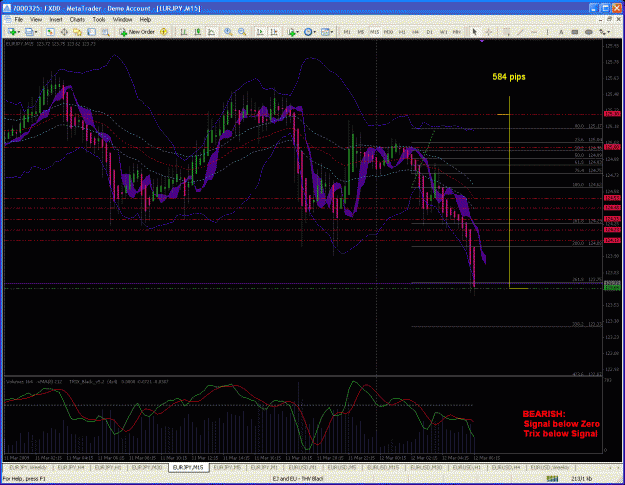This screenshot has width=625, height=485.
Task: Select the MN timeframe button
Action: click(457, 32)
